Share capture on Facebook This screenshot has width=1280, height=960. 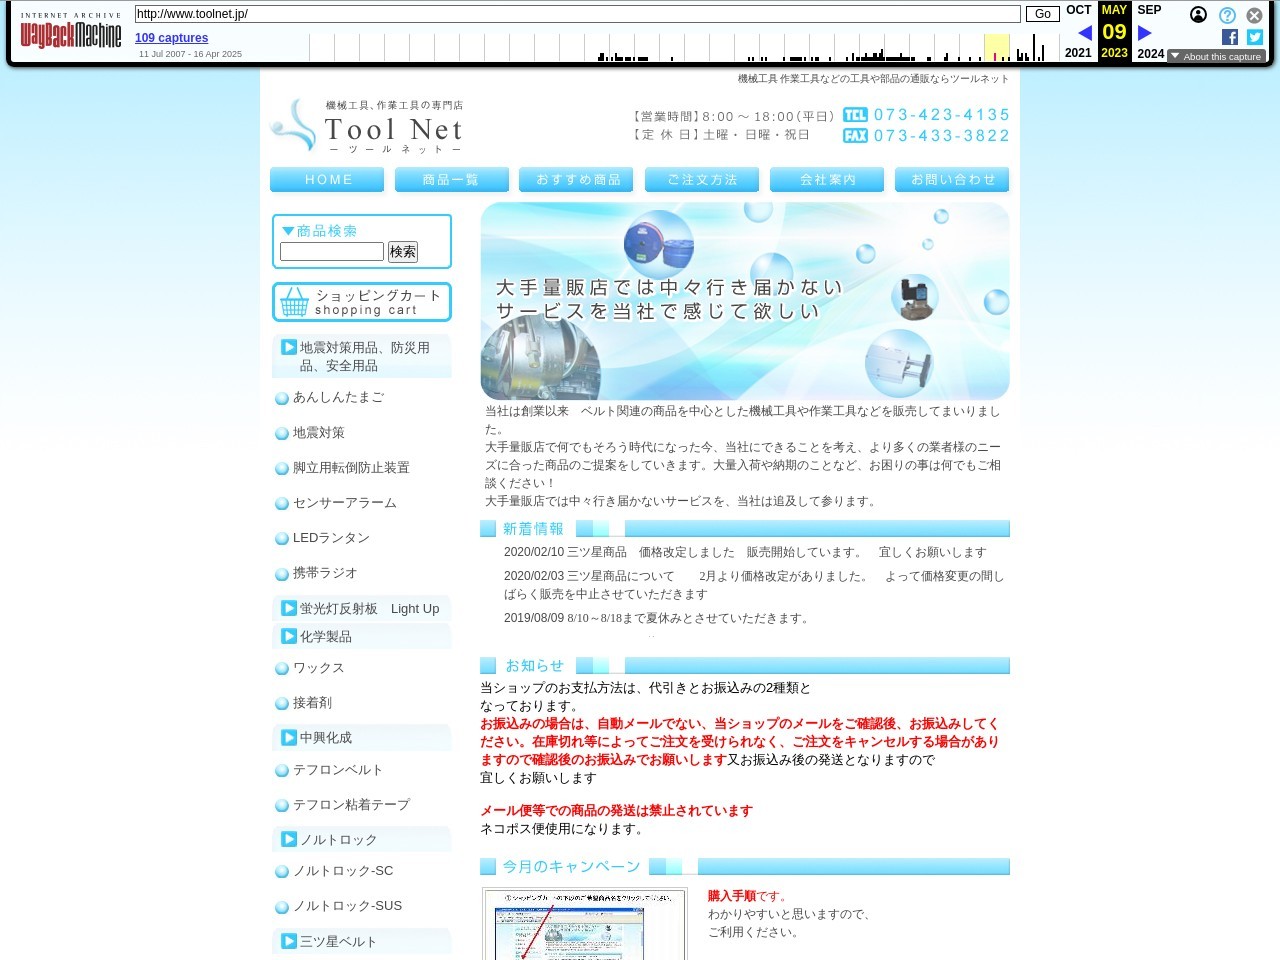click(x=1230, y=37)
